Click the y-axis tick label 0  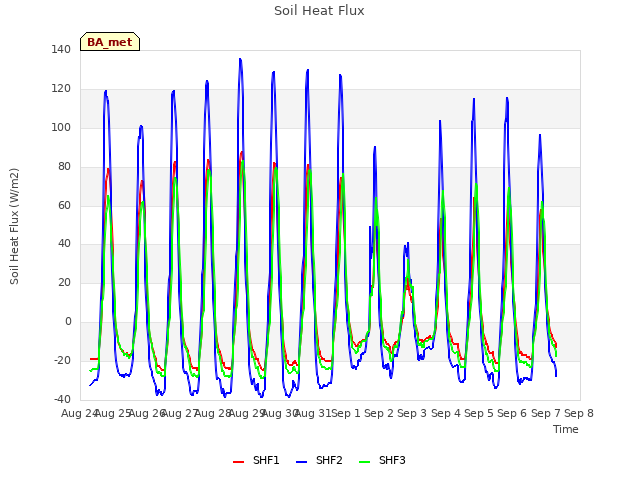pos(68,322)
